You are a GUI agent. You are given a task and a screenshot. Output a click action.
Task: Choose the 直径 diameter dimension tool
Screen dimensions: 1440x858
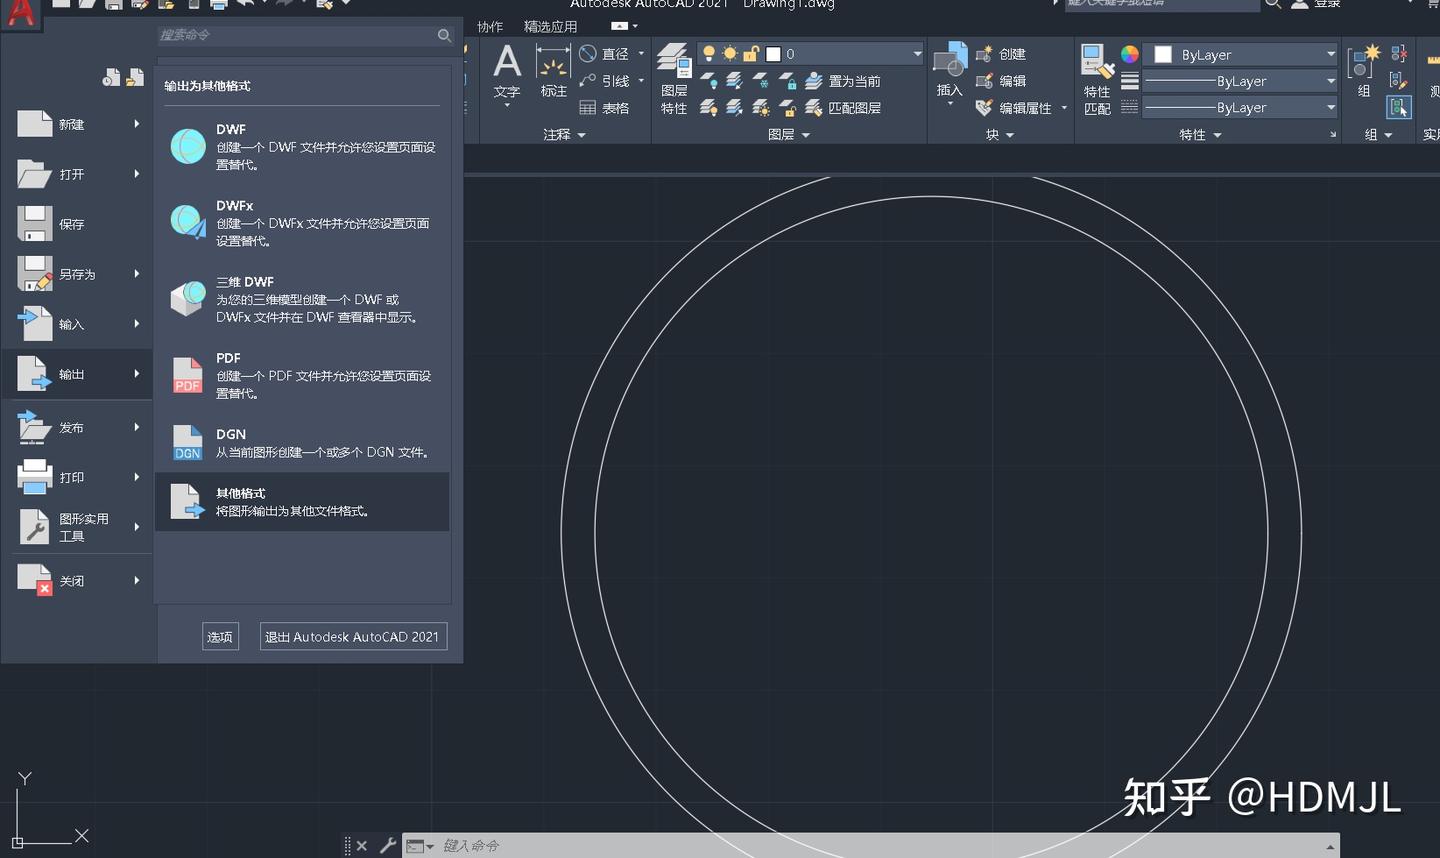pos(606,54)
